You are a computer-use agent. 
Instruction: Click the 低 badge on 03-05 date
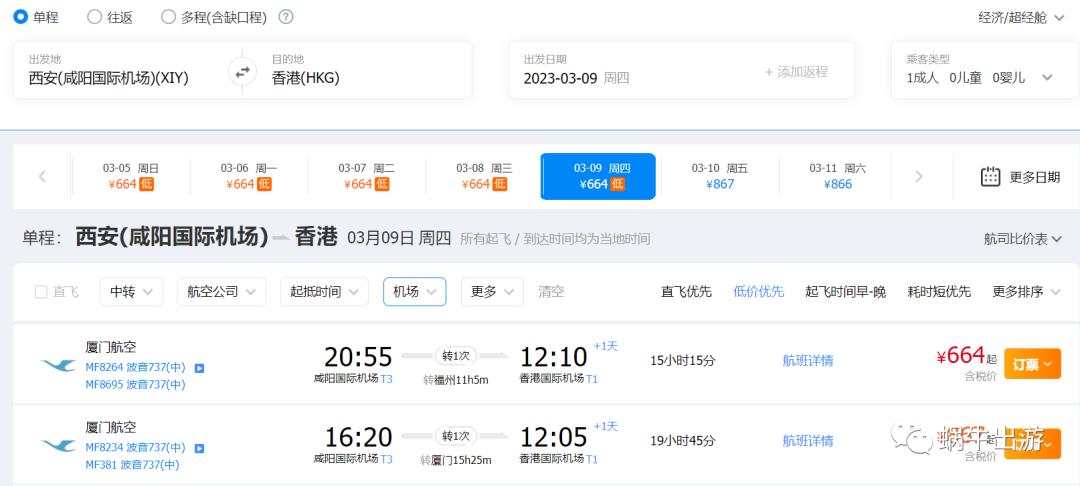pos(146,184)
